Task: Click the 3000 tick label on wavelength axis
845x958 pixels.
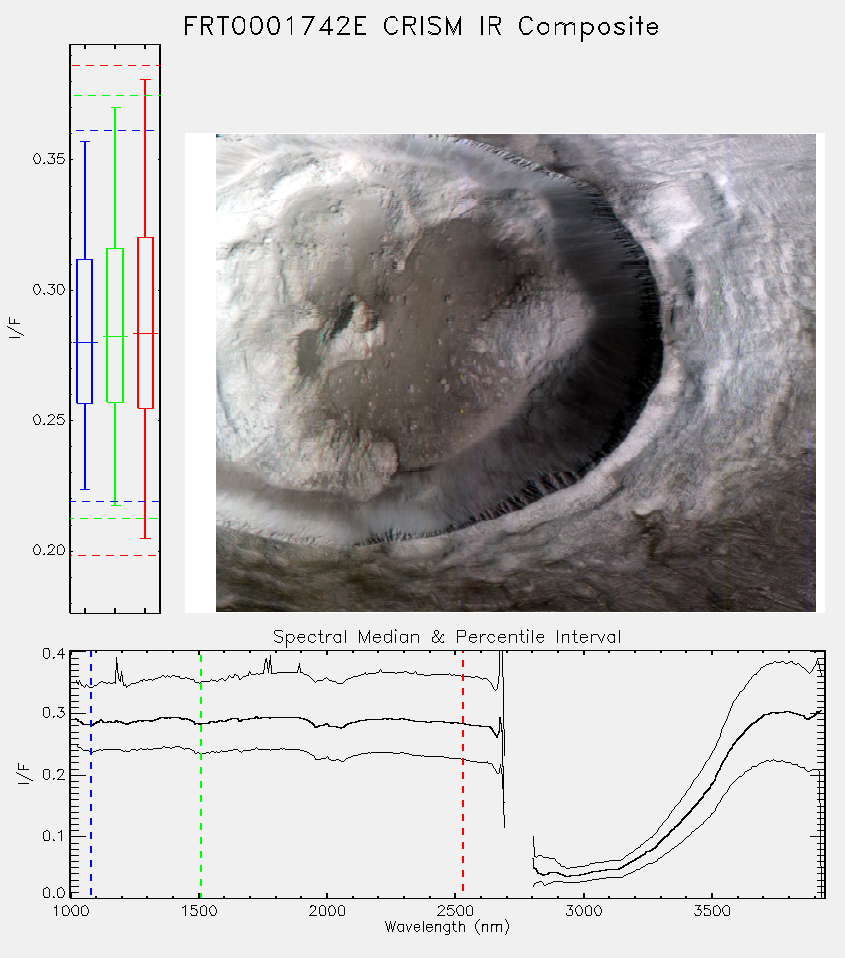Action: pyautogui.click(x=583, y=911)
